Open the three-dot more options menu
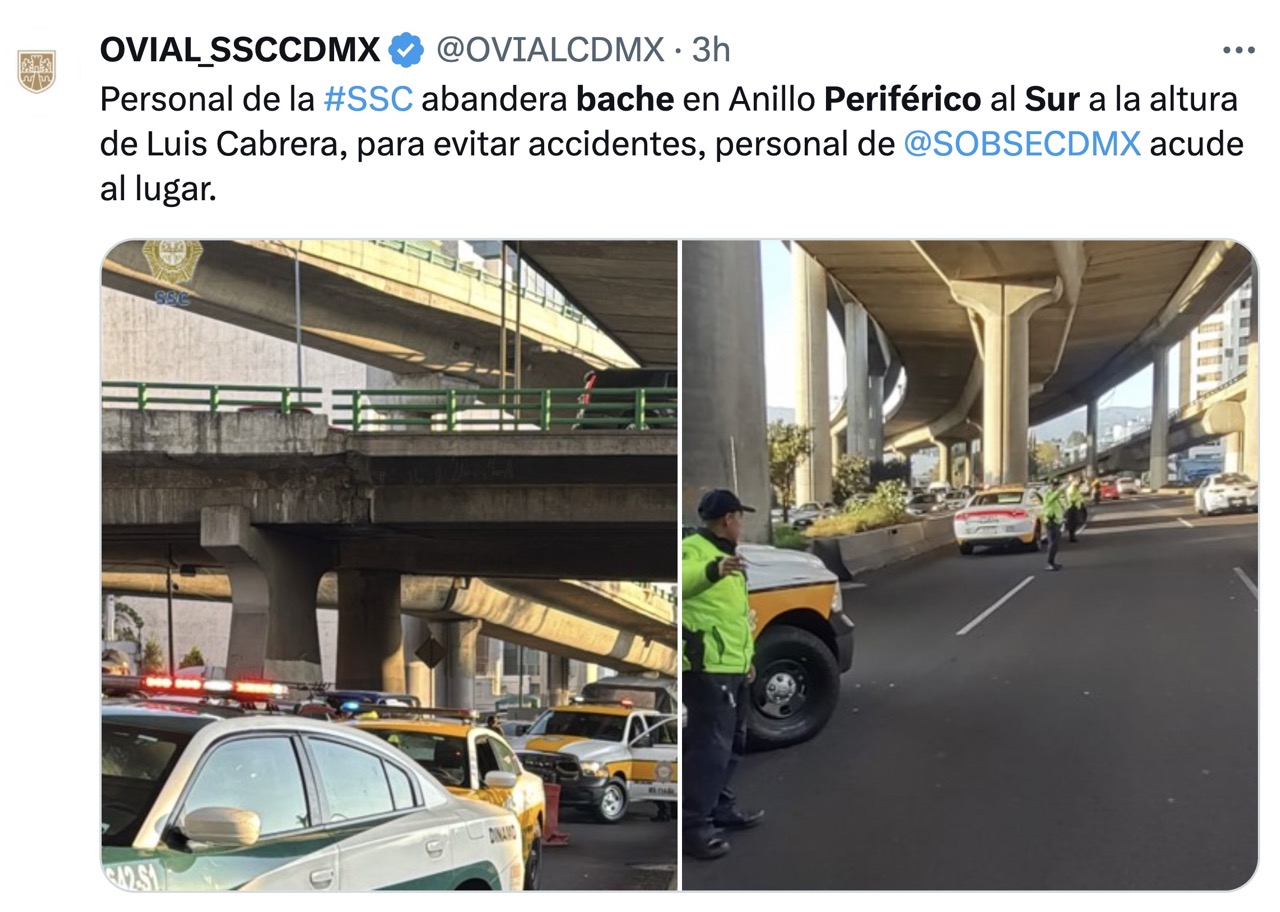 click(x=1238, y=50)
